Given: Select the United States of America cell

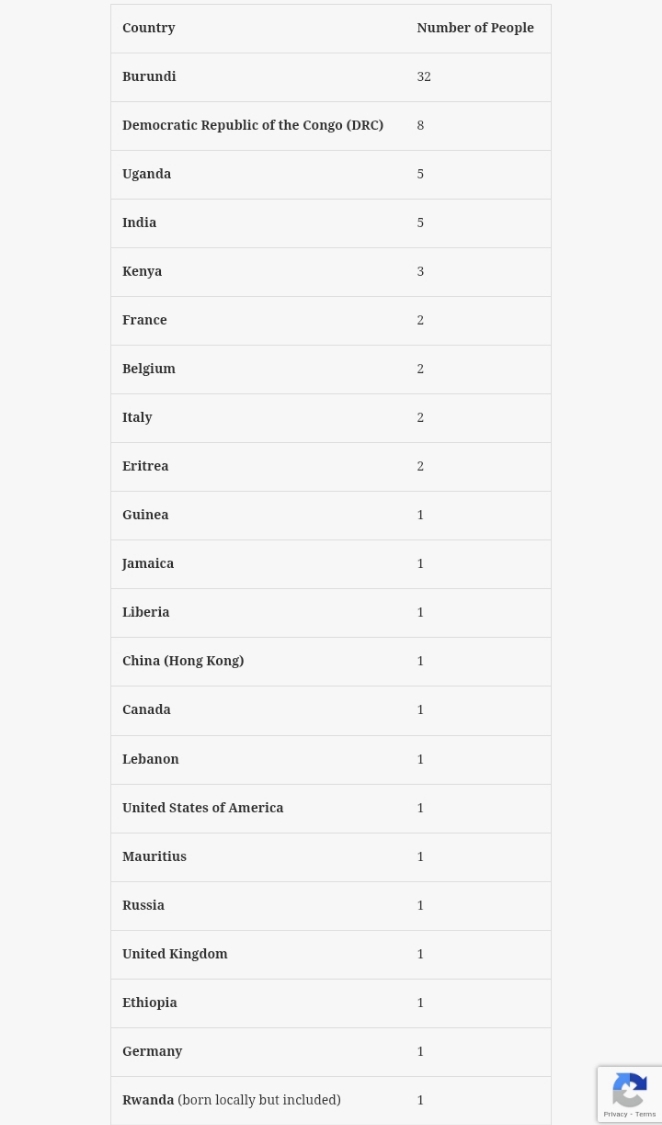Looking at the screenshot, I should 203,808.
